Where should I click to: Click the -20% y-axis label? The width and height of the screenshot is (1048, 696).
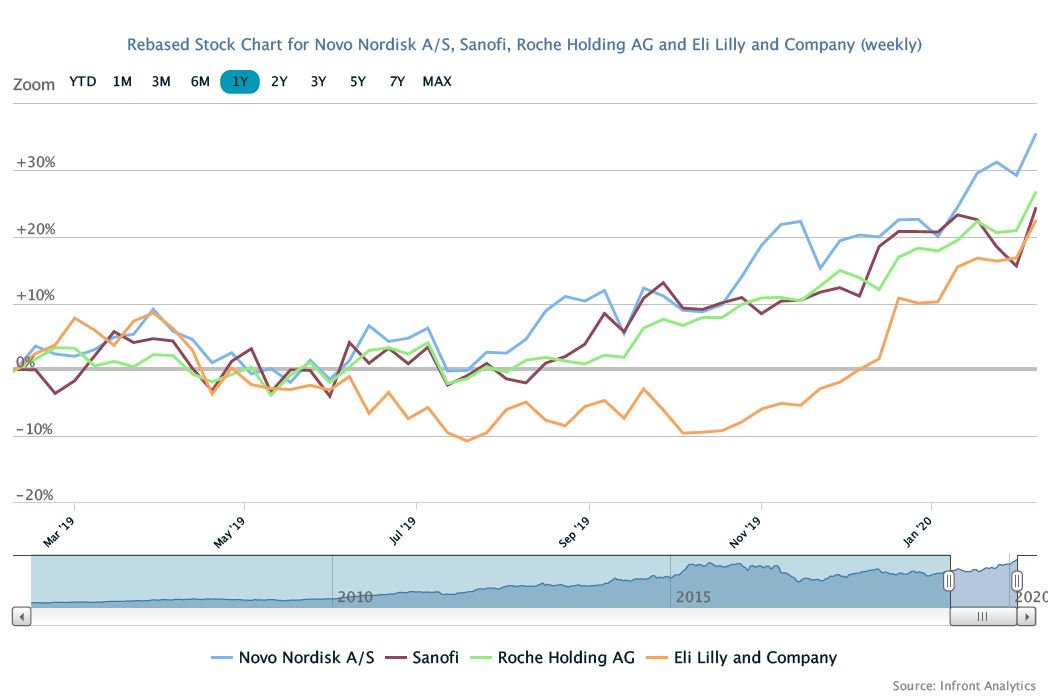34,495
